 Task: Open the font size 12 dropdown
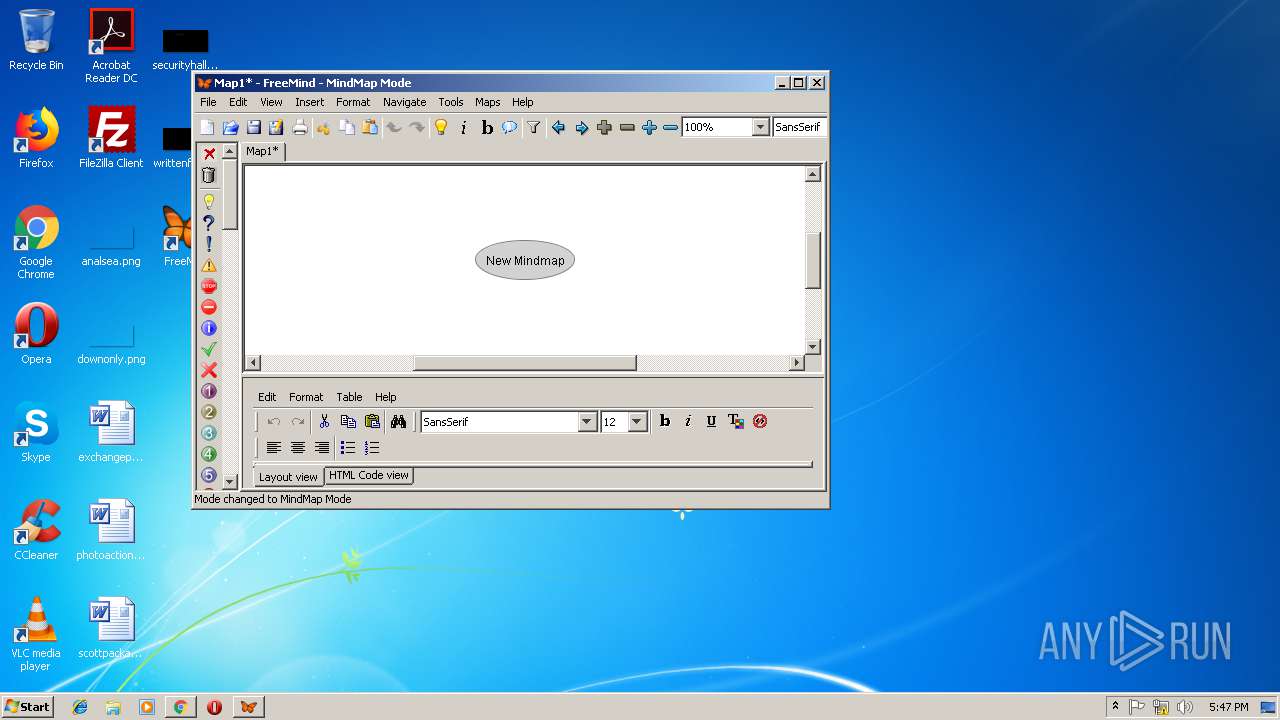click(x=637, y=422)
